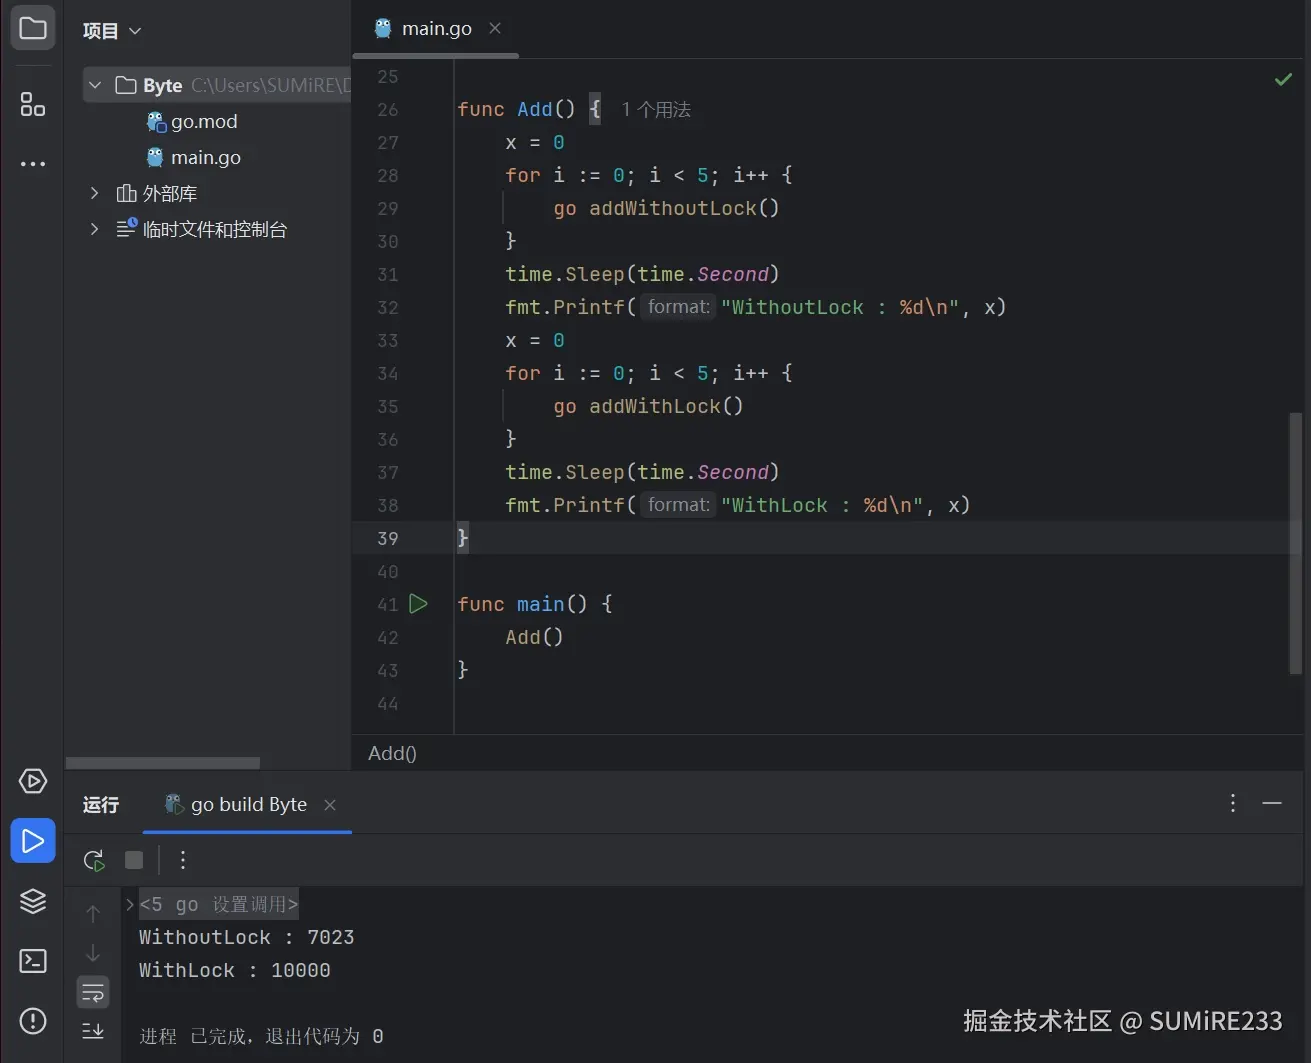Rerun the go build Byte configuration

[x=94, y=860]
